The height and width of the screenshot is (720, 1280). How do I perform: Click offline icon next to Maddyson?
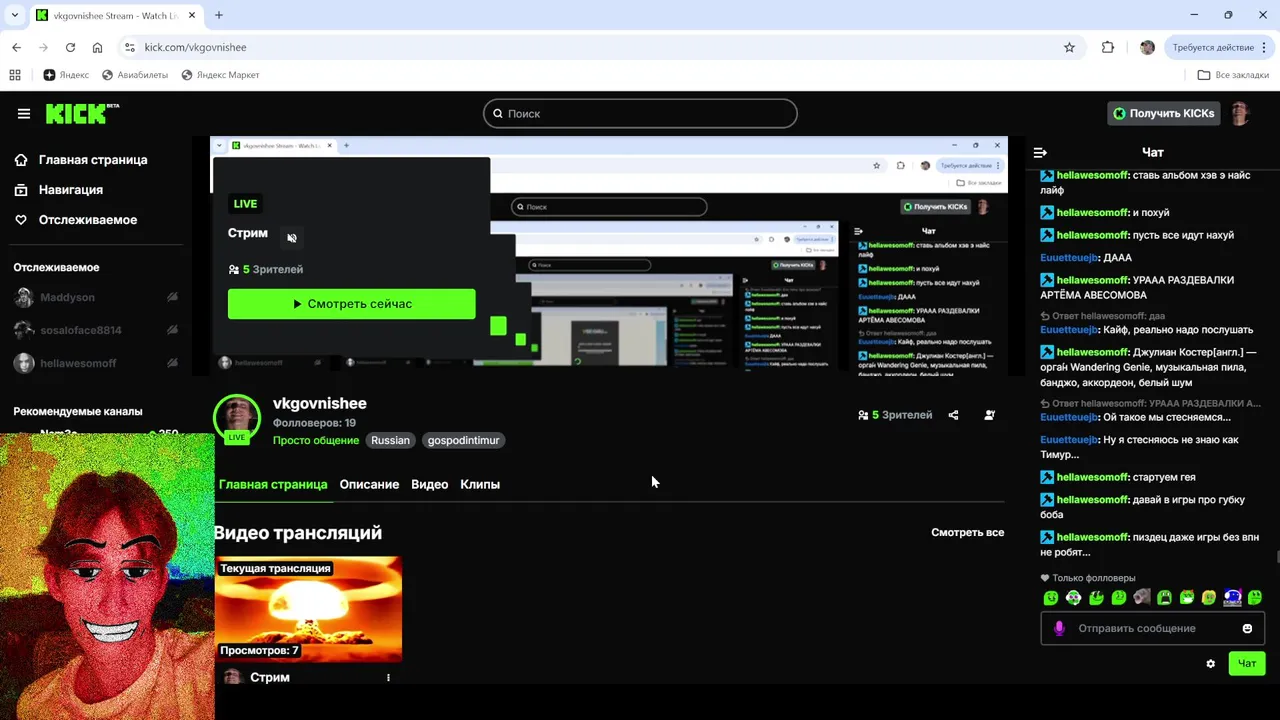(172, 298)
